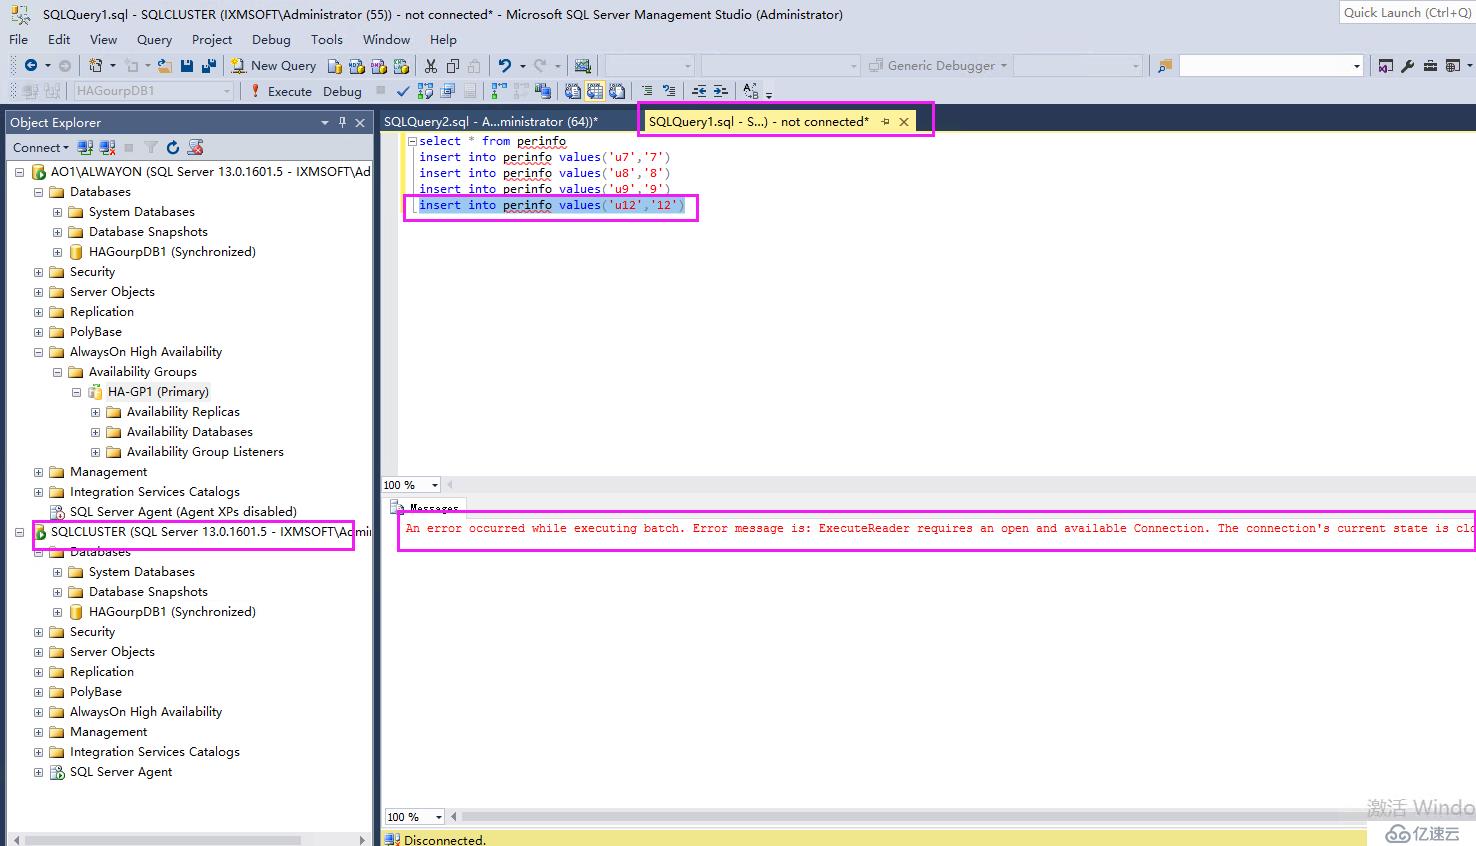Click the Cut scissors icon
Screen dimensions: 1476x846
coord(431,66)
